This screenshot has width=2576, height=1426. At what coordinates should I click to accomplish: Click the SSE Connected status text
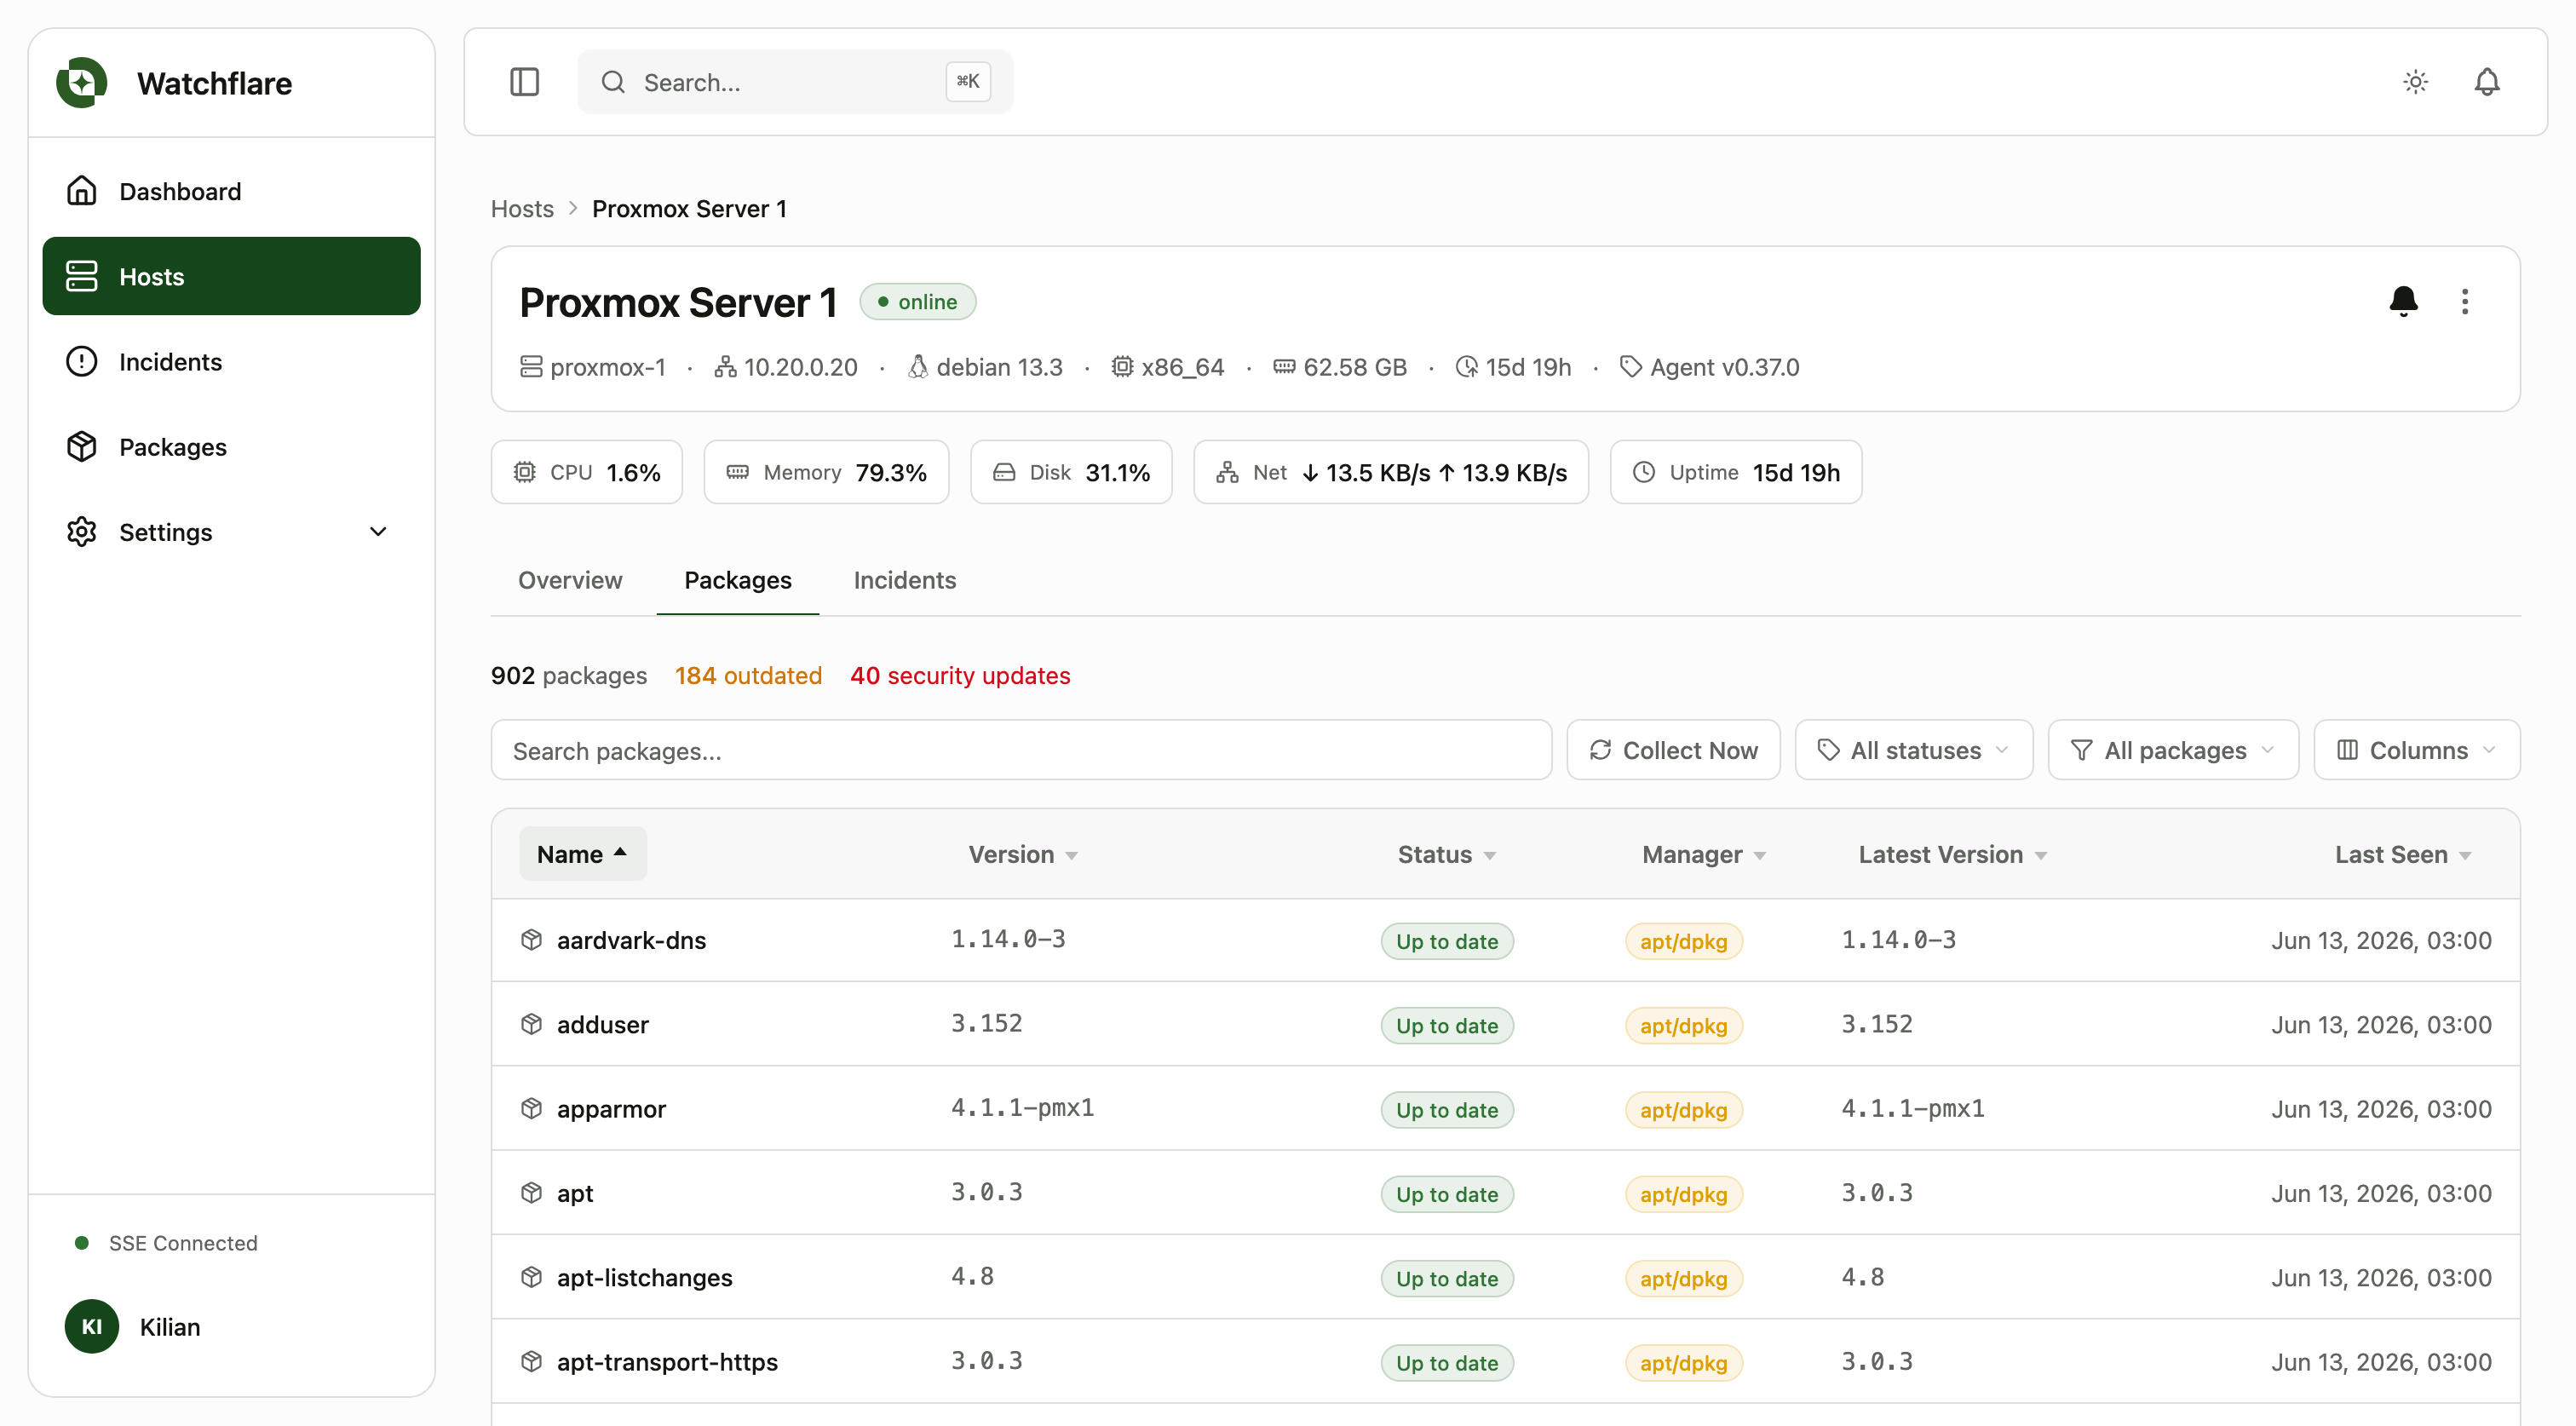pos(183,1242)
